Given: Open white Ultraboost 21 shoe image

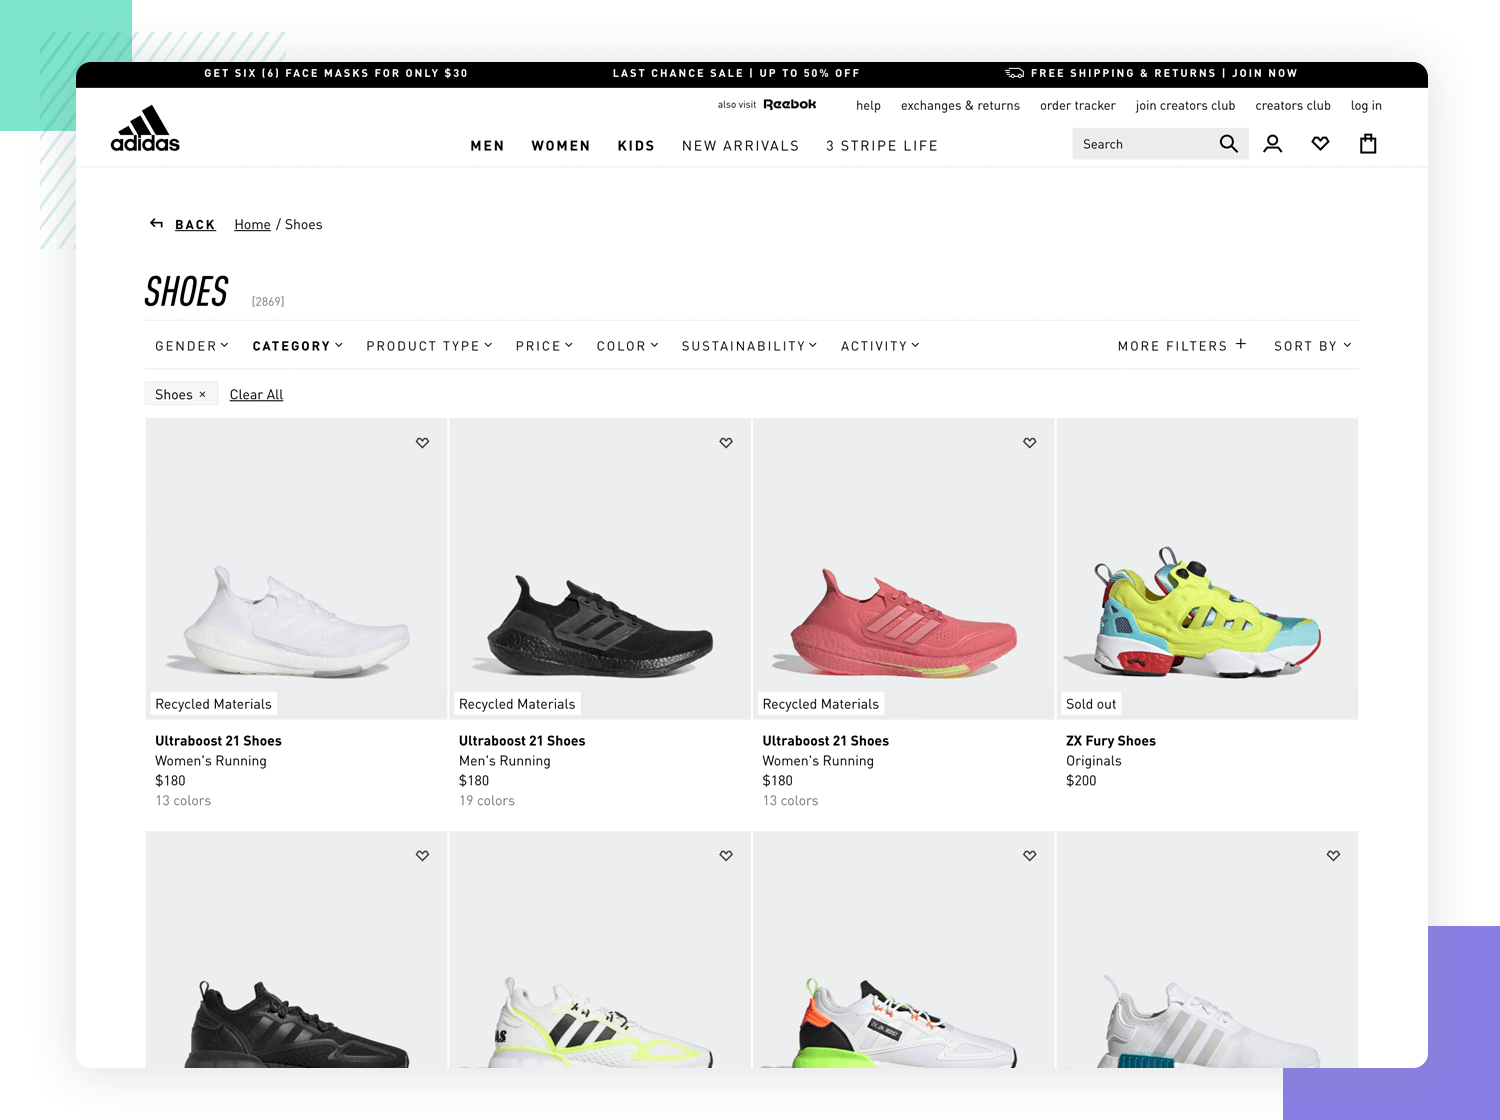Looking at the screenshot, I should 296,568.
